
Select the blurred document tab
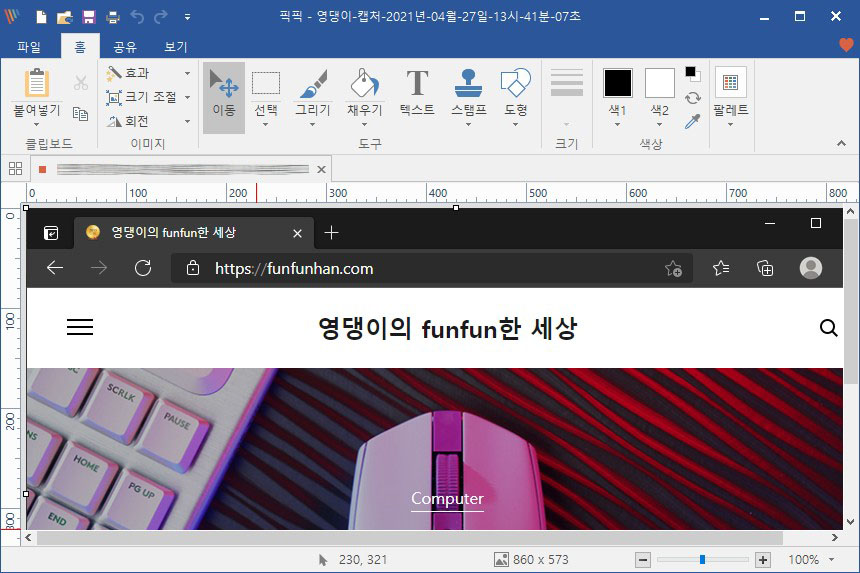tap(182, 169)
